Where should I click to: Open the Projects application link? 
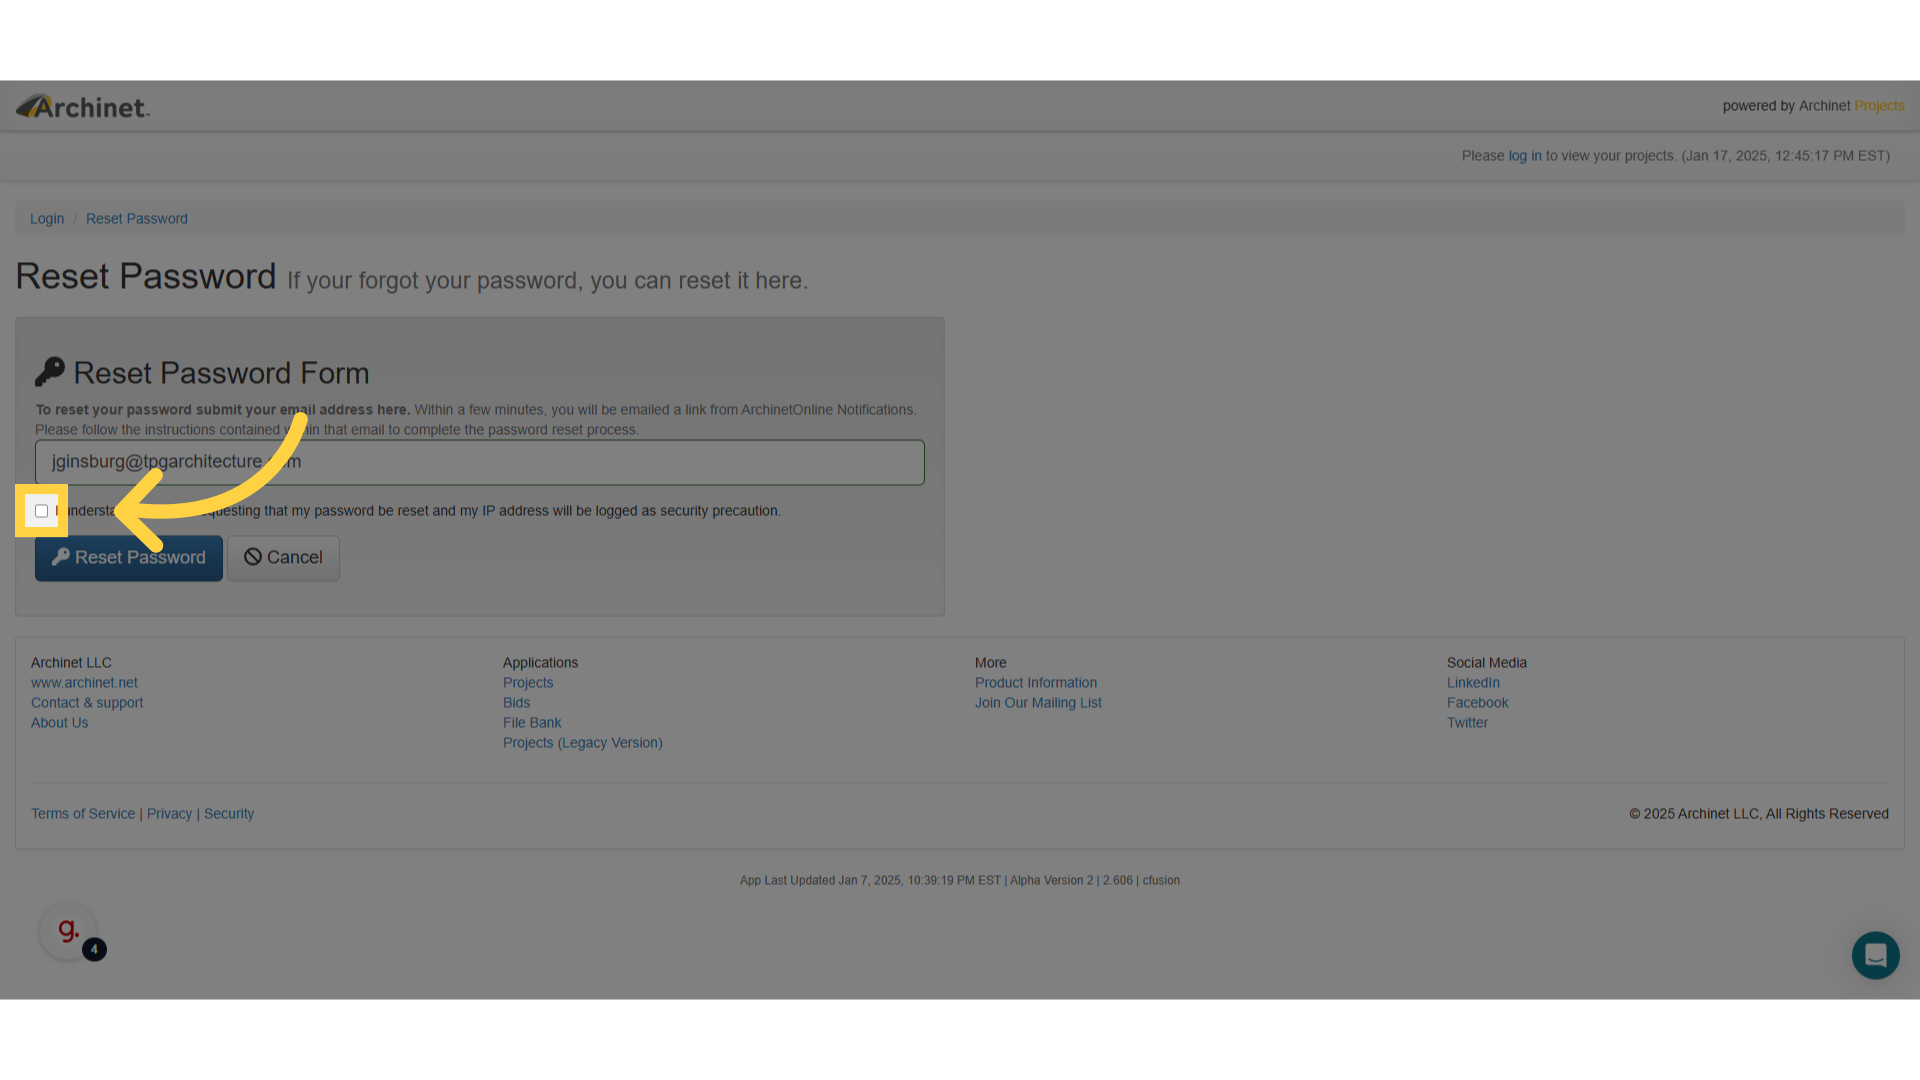click(528, 682)
